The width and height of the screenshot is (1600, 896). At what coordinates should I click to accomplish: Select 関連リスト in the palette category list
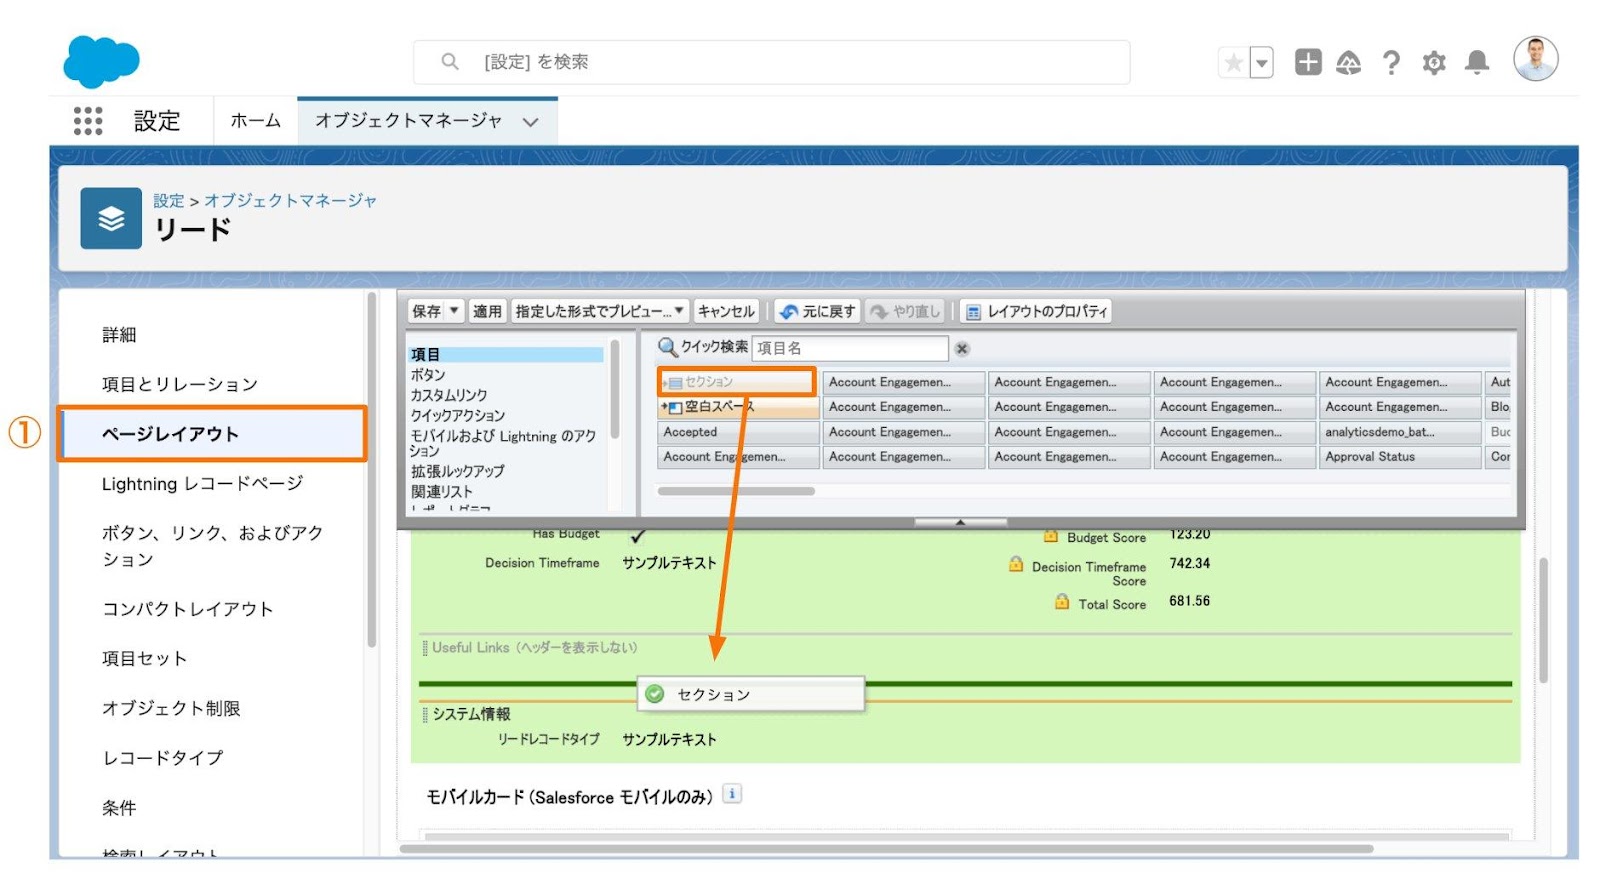[441, 491]
